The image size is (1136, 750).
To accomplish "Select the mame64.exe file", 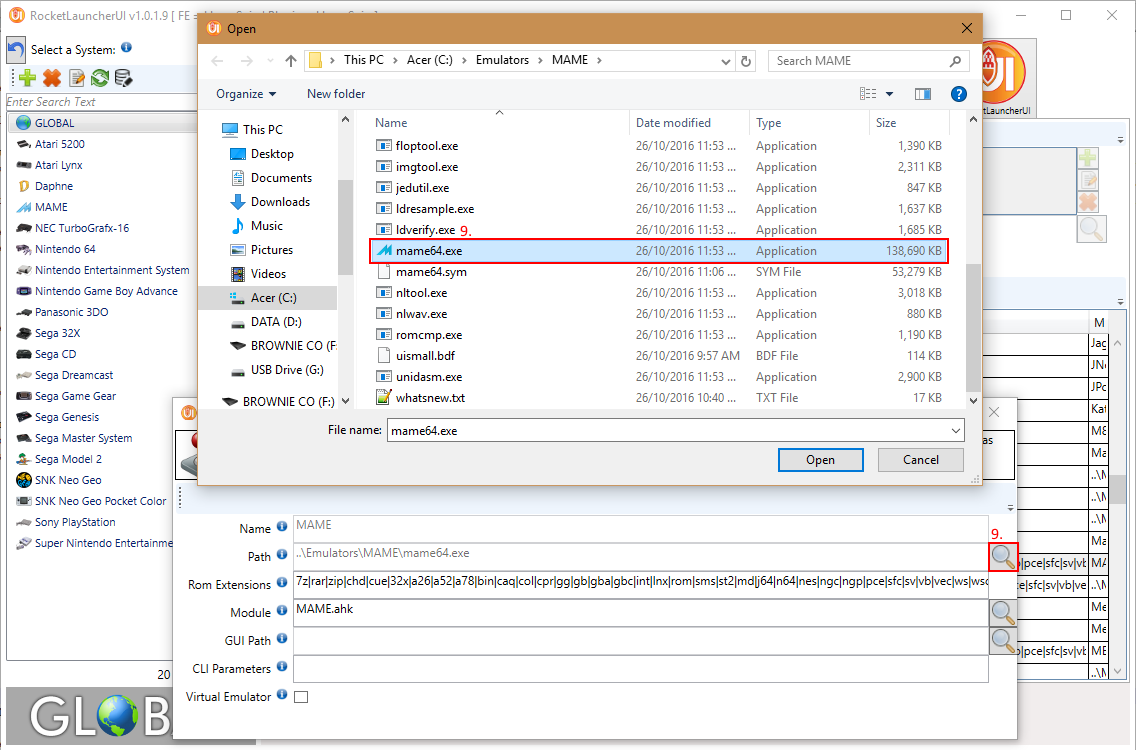I will tap(658, 251).
